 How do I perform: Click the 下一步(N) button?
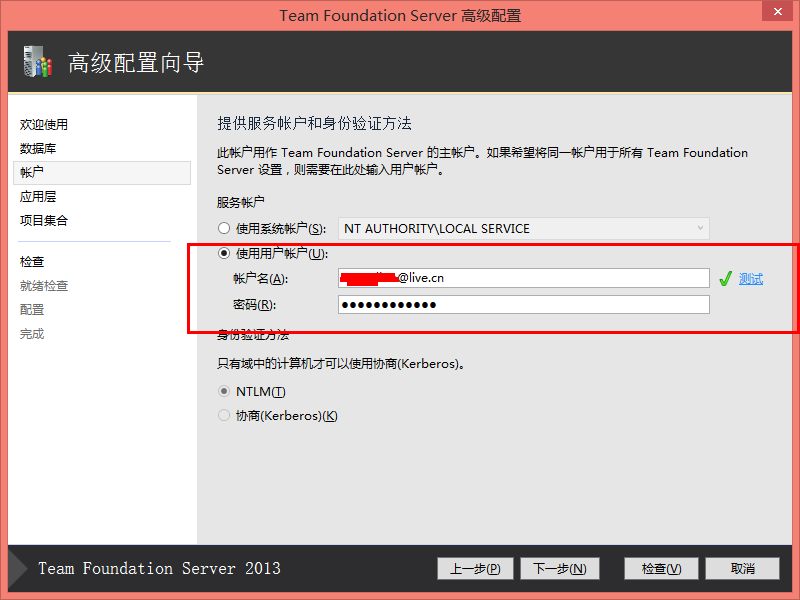[560, 568]
